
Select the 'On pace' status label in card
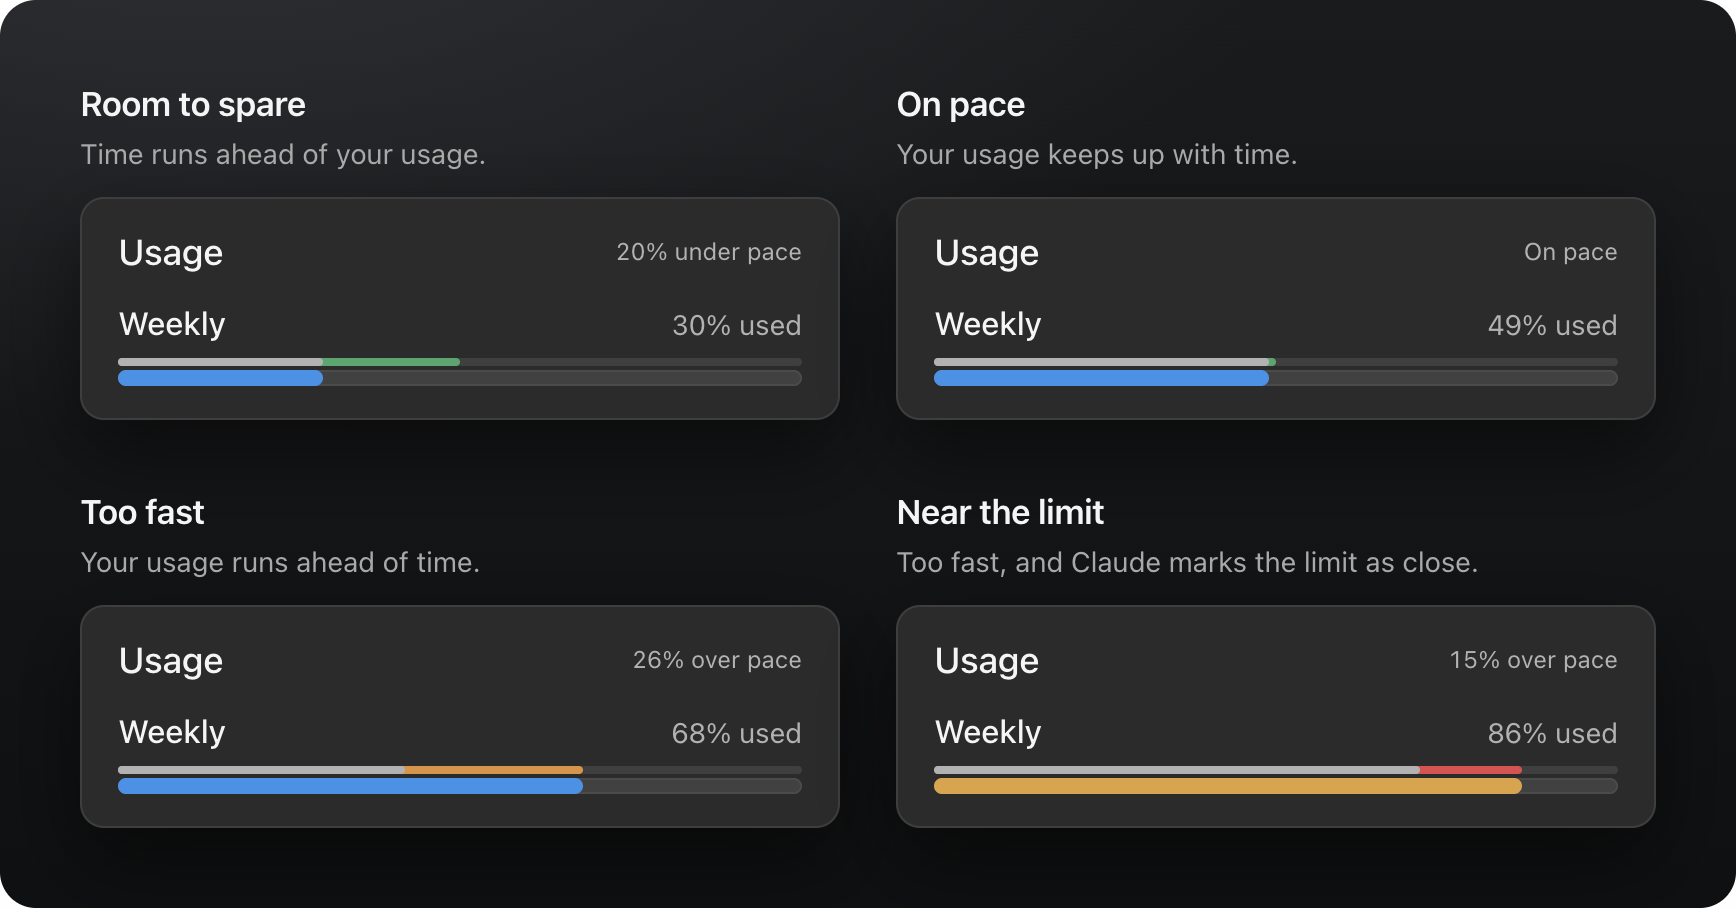[x=1570, y=252]
